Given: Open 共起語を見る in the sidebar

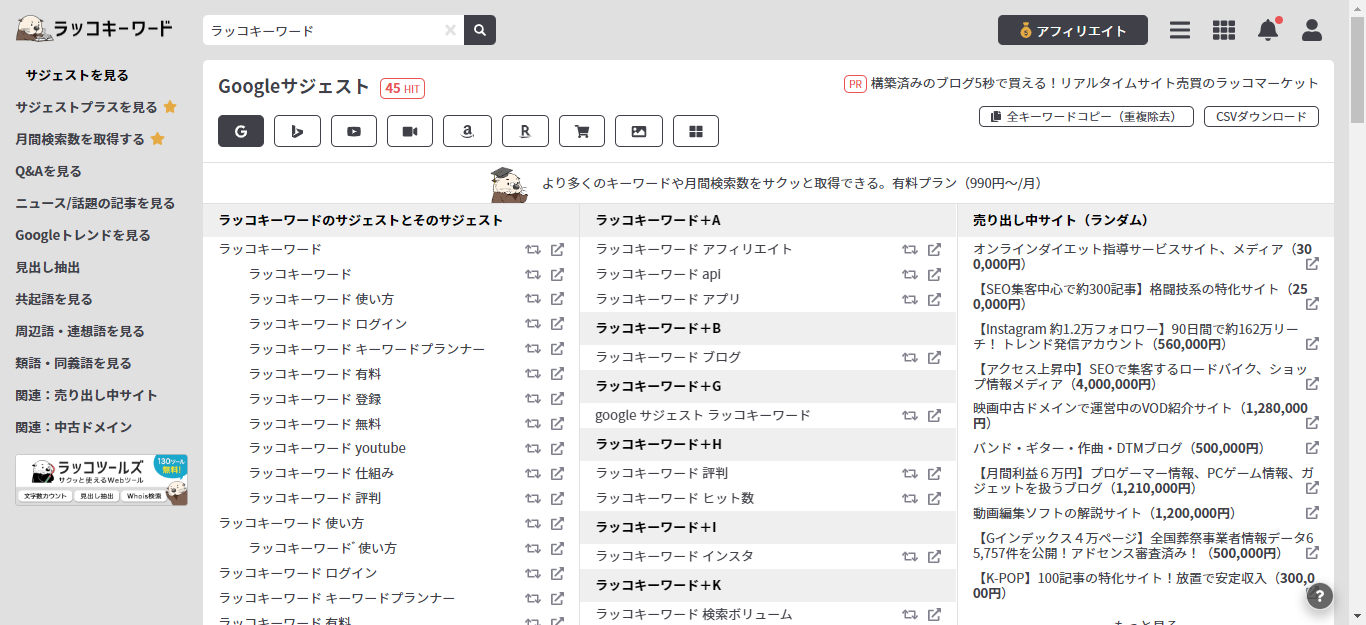Looking at the screenshot, I should pos(54,299).
